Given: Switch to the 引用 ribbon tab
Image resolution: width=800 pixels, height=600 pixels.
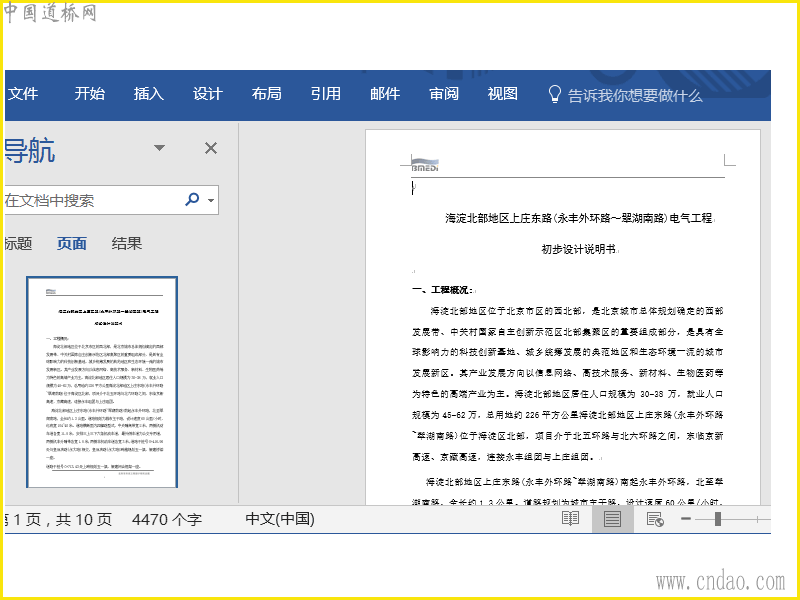Looking at the screenshot, I should tap(326, 94).
